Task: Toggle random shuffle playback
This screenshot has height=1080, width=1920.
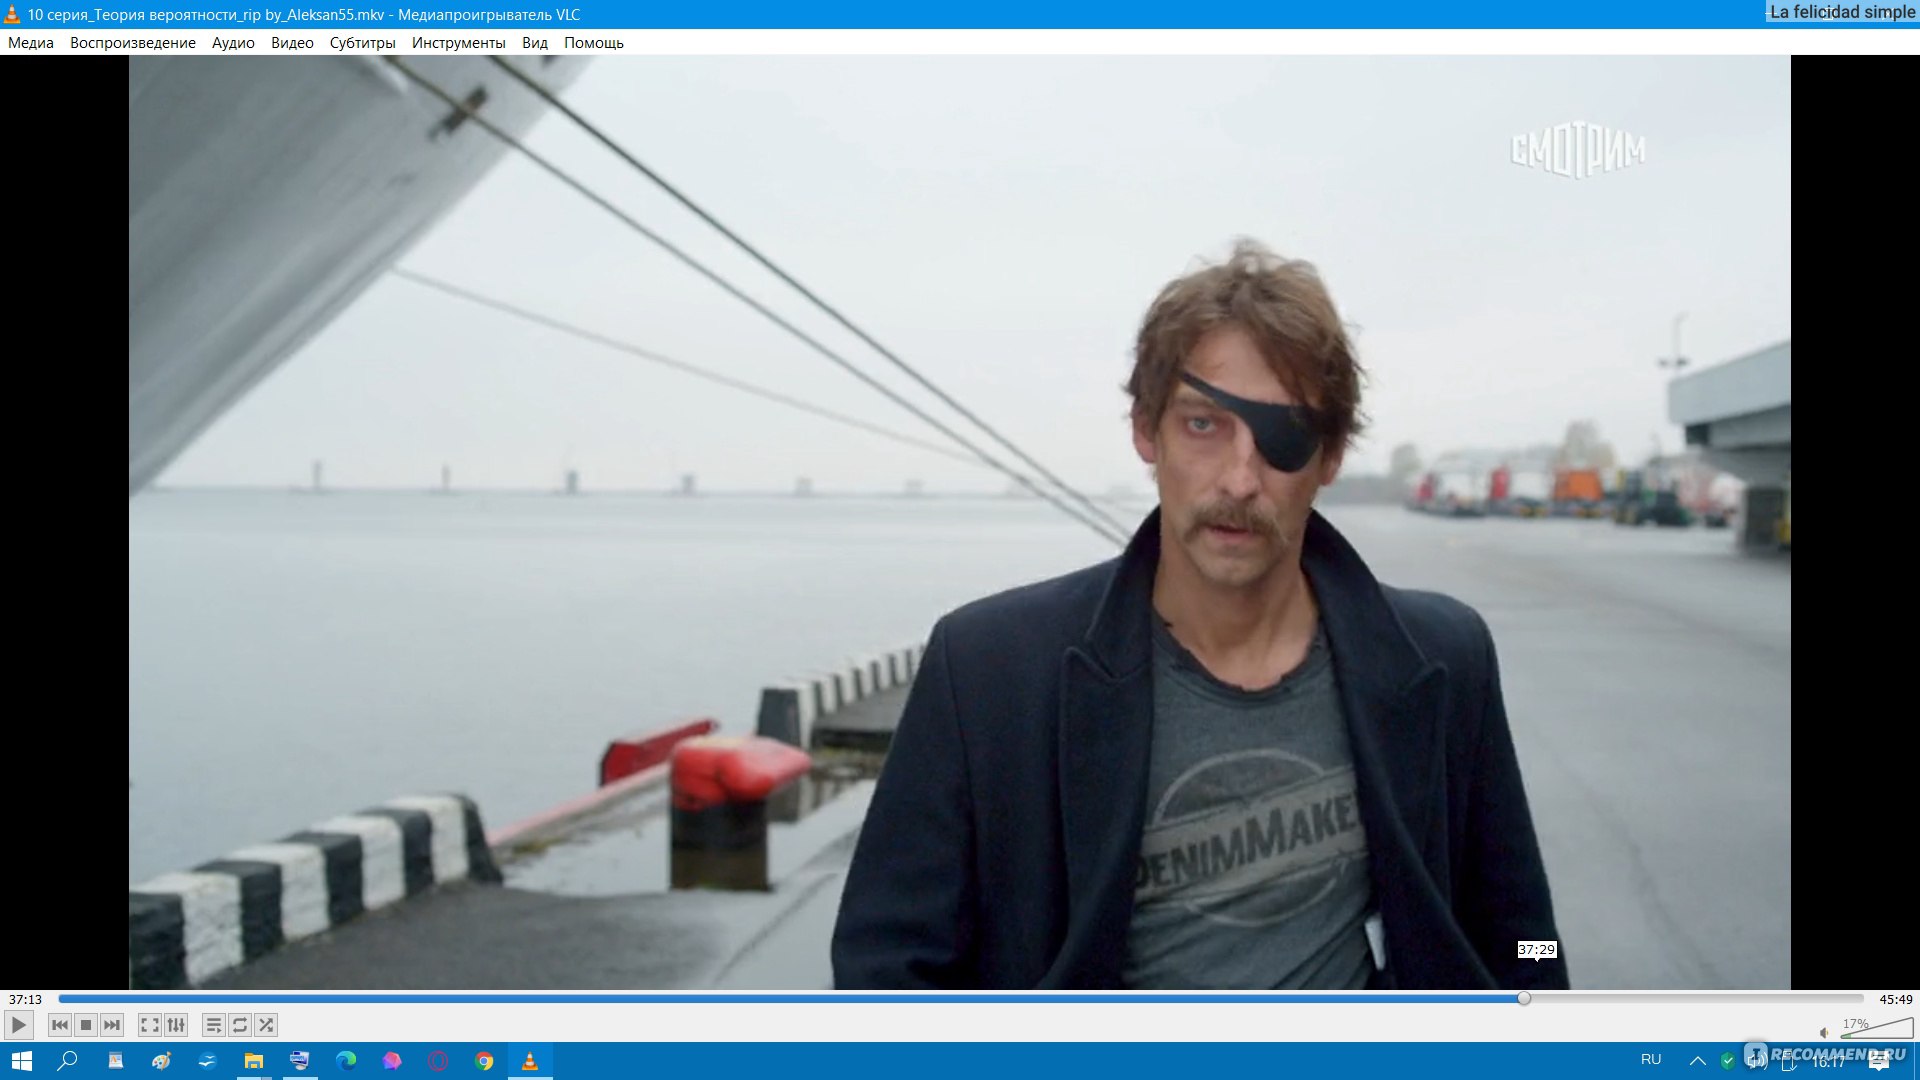Action: pos(266,1025)
